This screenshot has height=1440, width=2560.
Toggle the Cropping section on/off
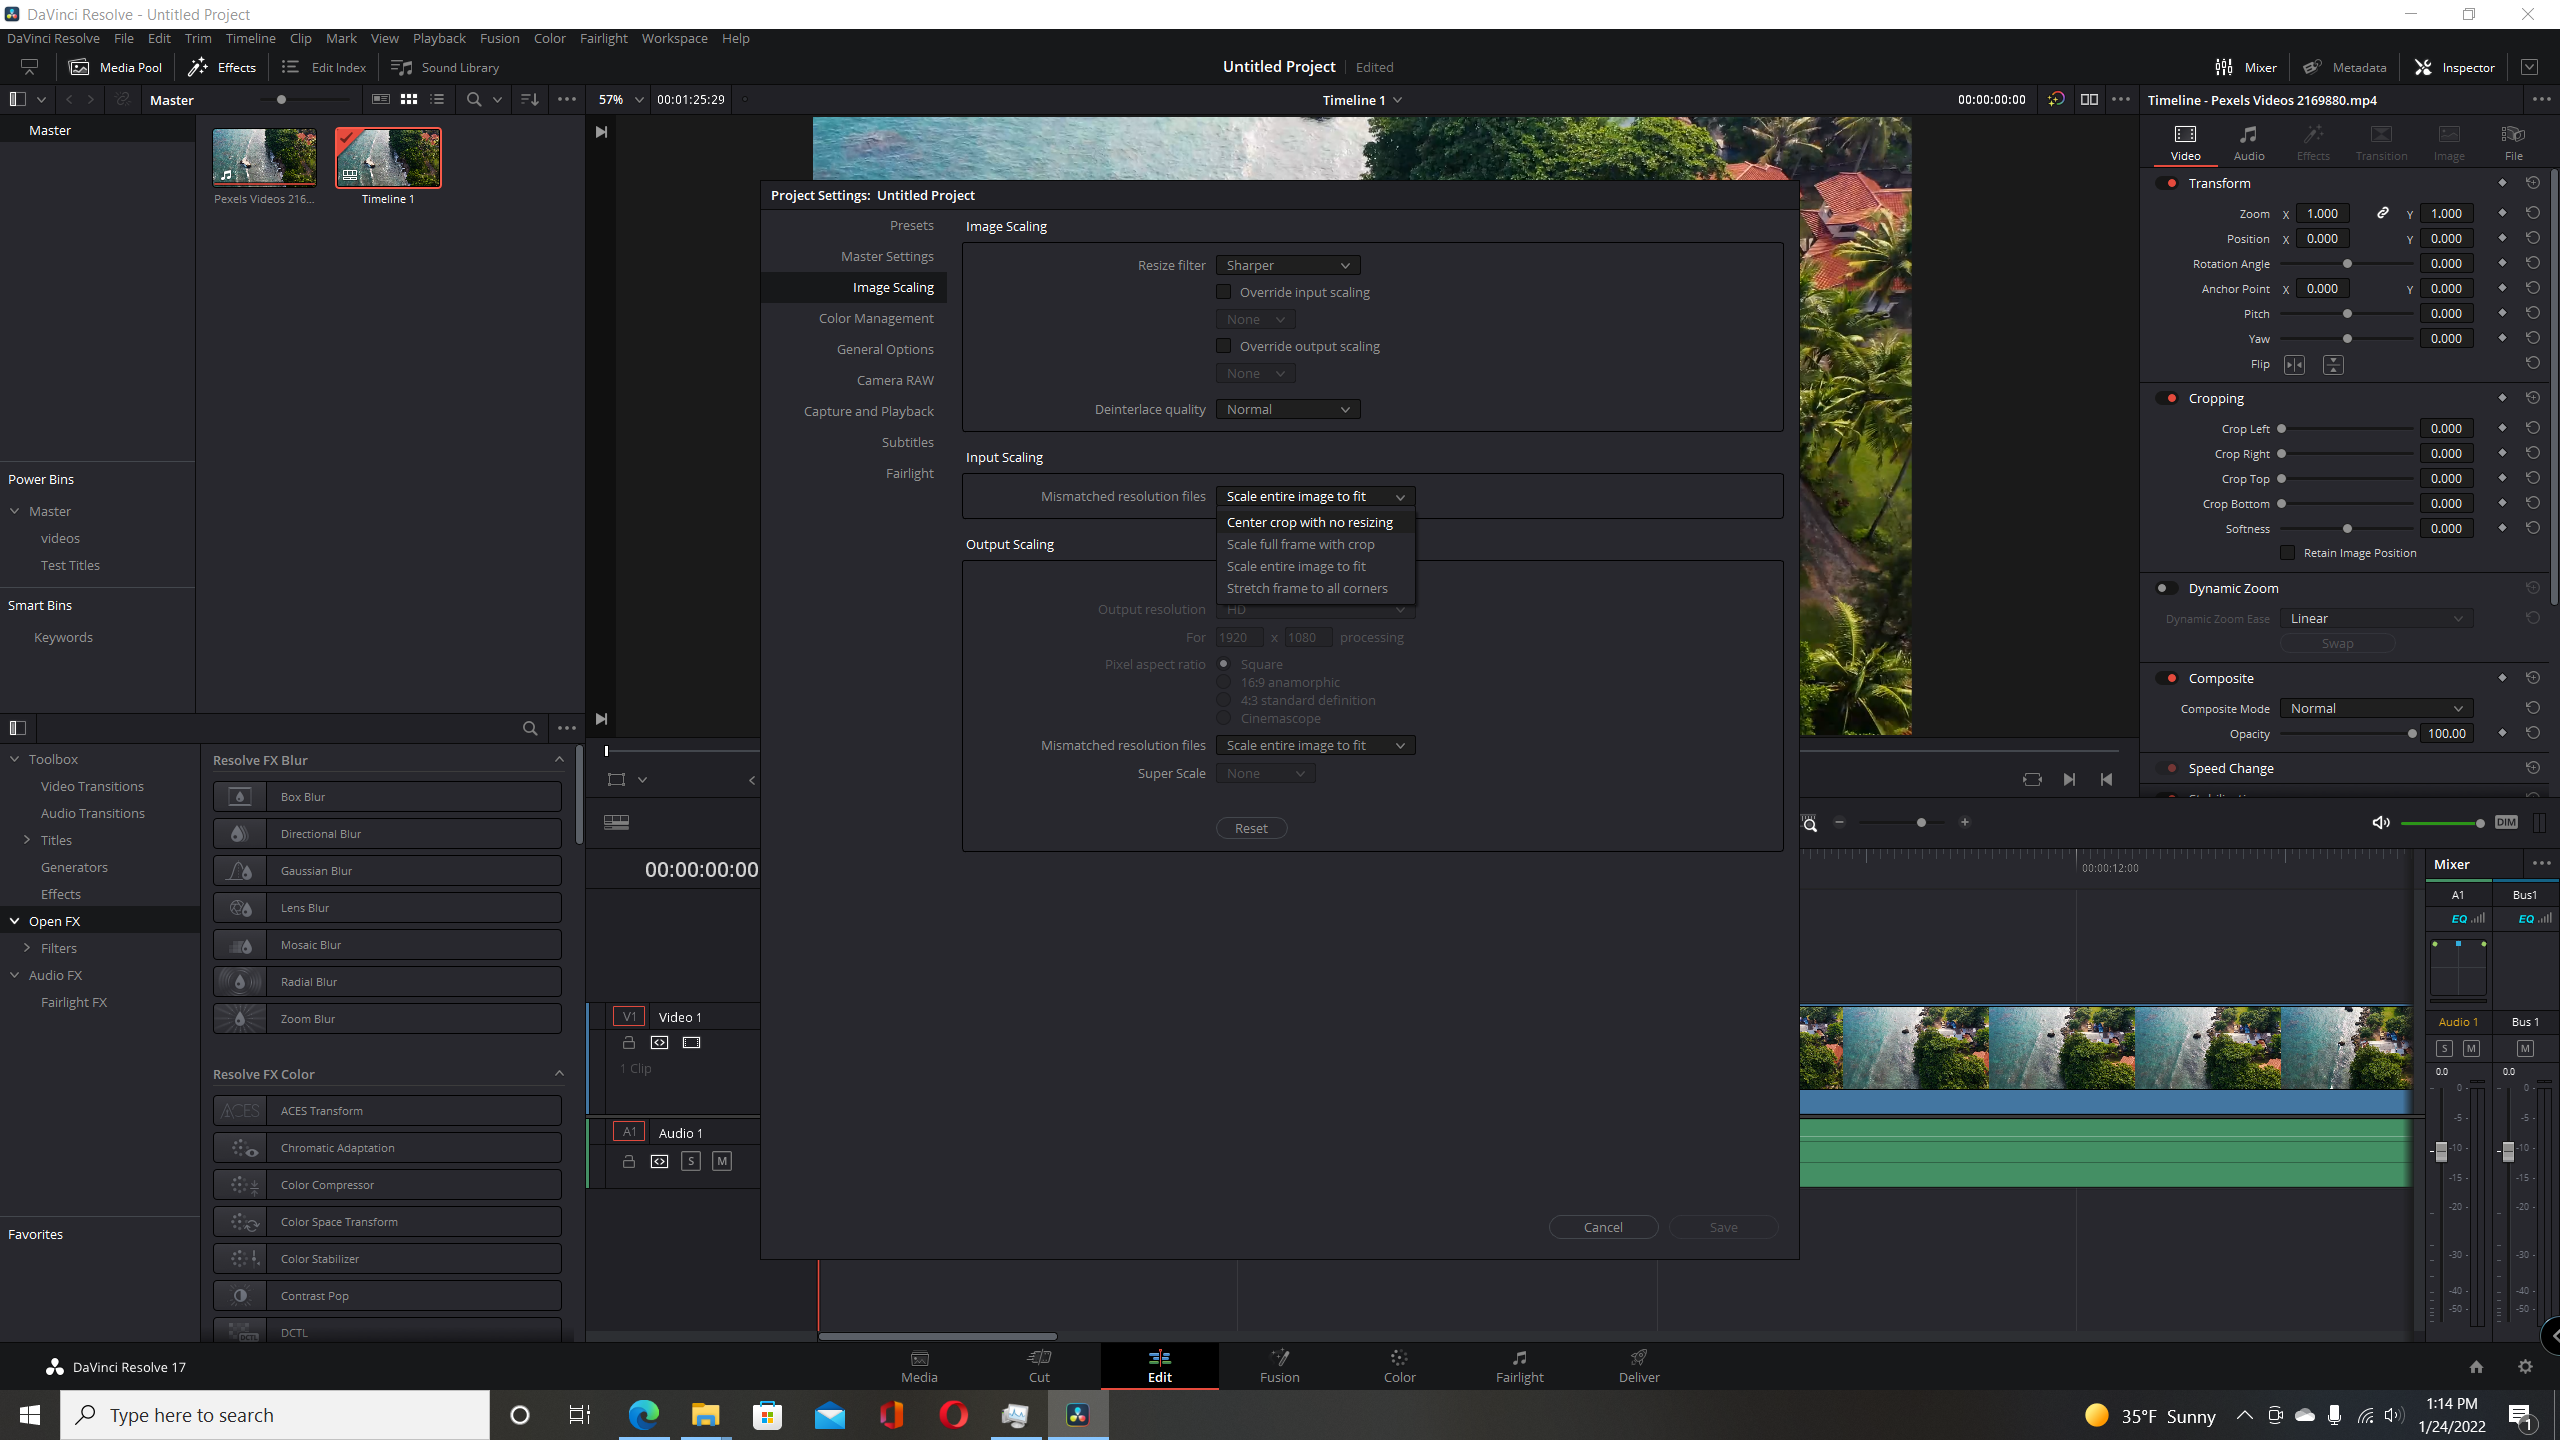2168,398
